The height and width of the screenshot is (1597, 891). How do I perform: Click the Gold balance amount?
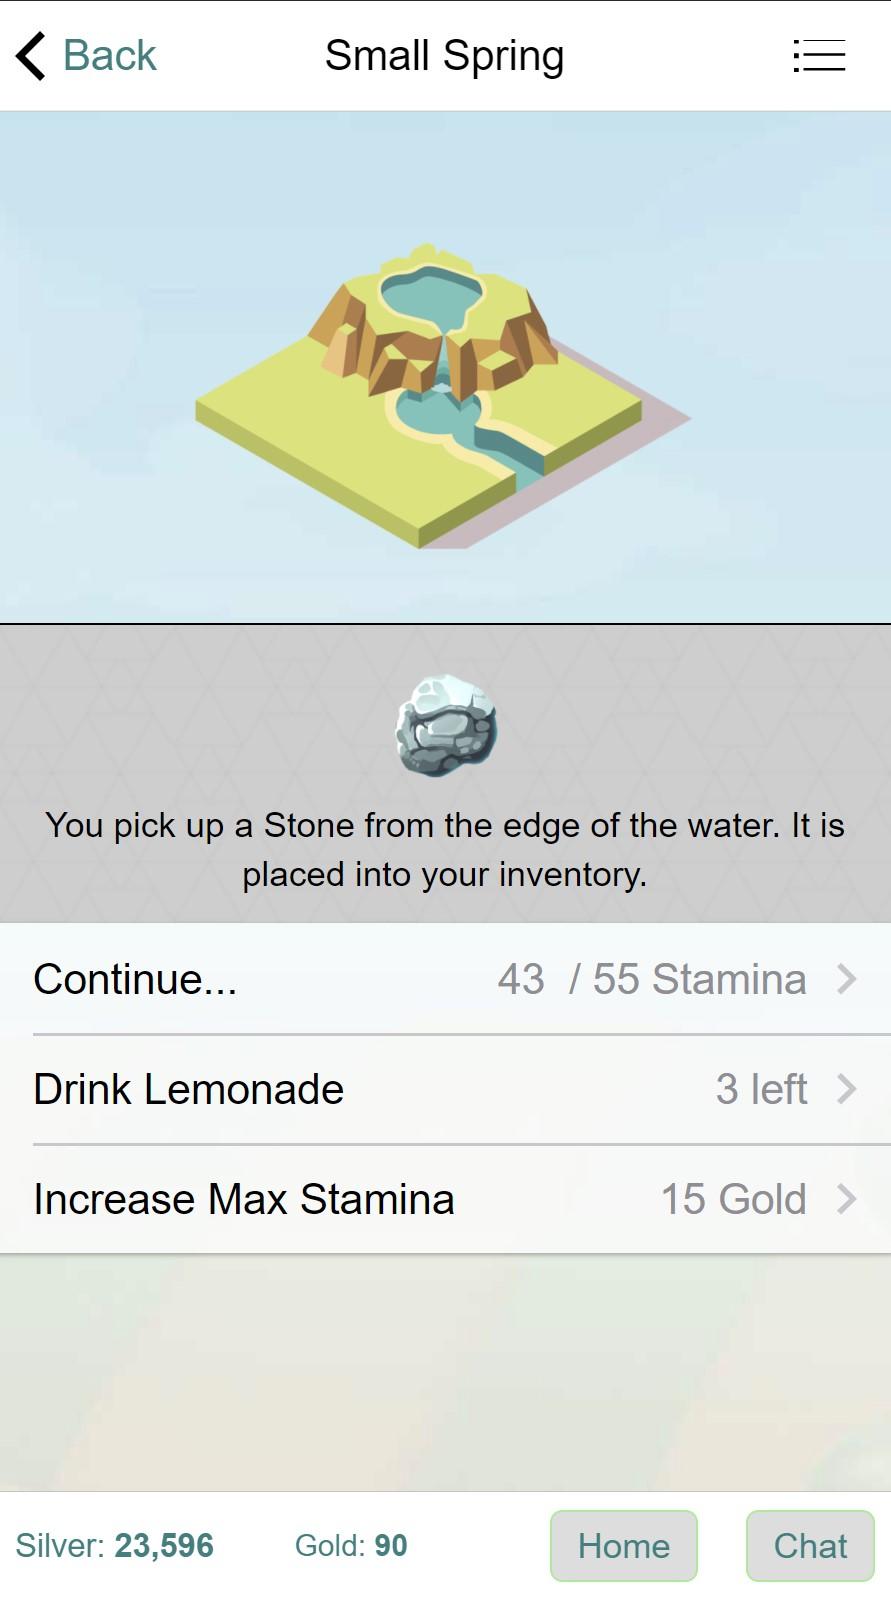[x=390, y=1546]
